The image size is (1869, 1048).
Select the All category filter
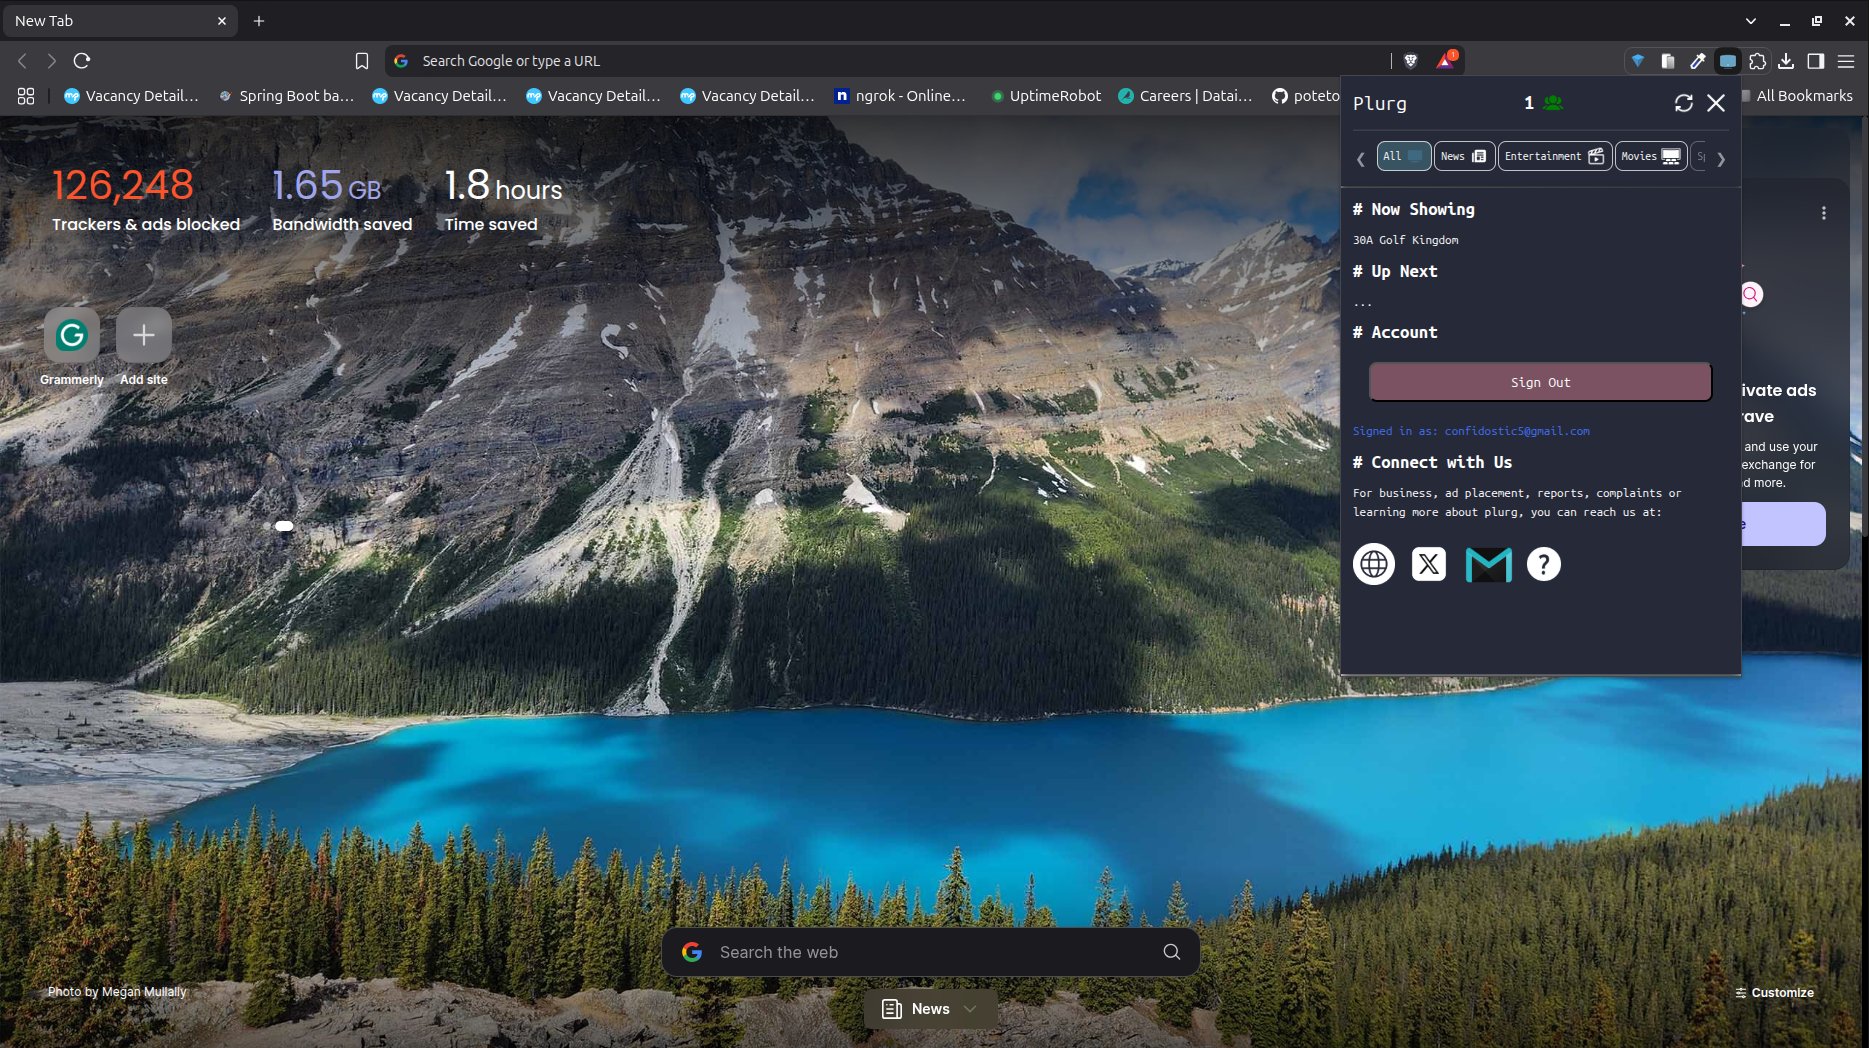click(1403, 156)
